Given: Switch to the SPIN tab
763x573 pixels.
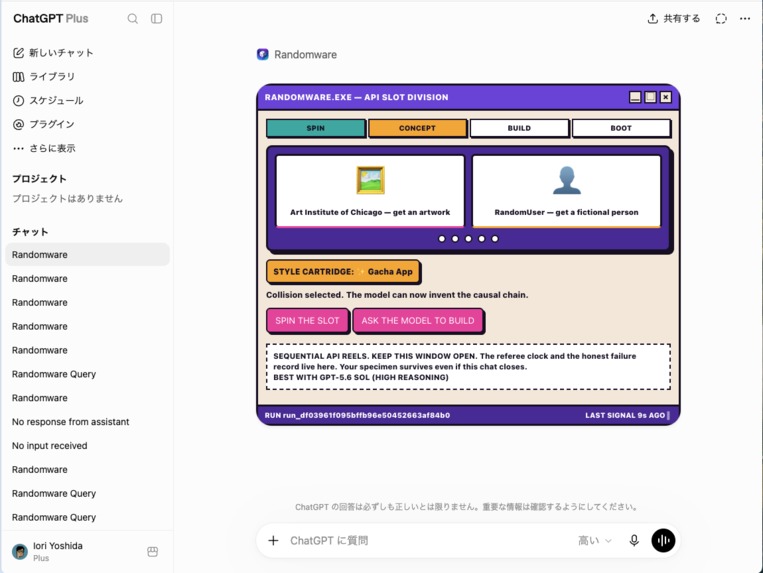Looking at the screenshot, I should tap(316, 128).
